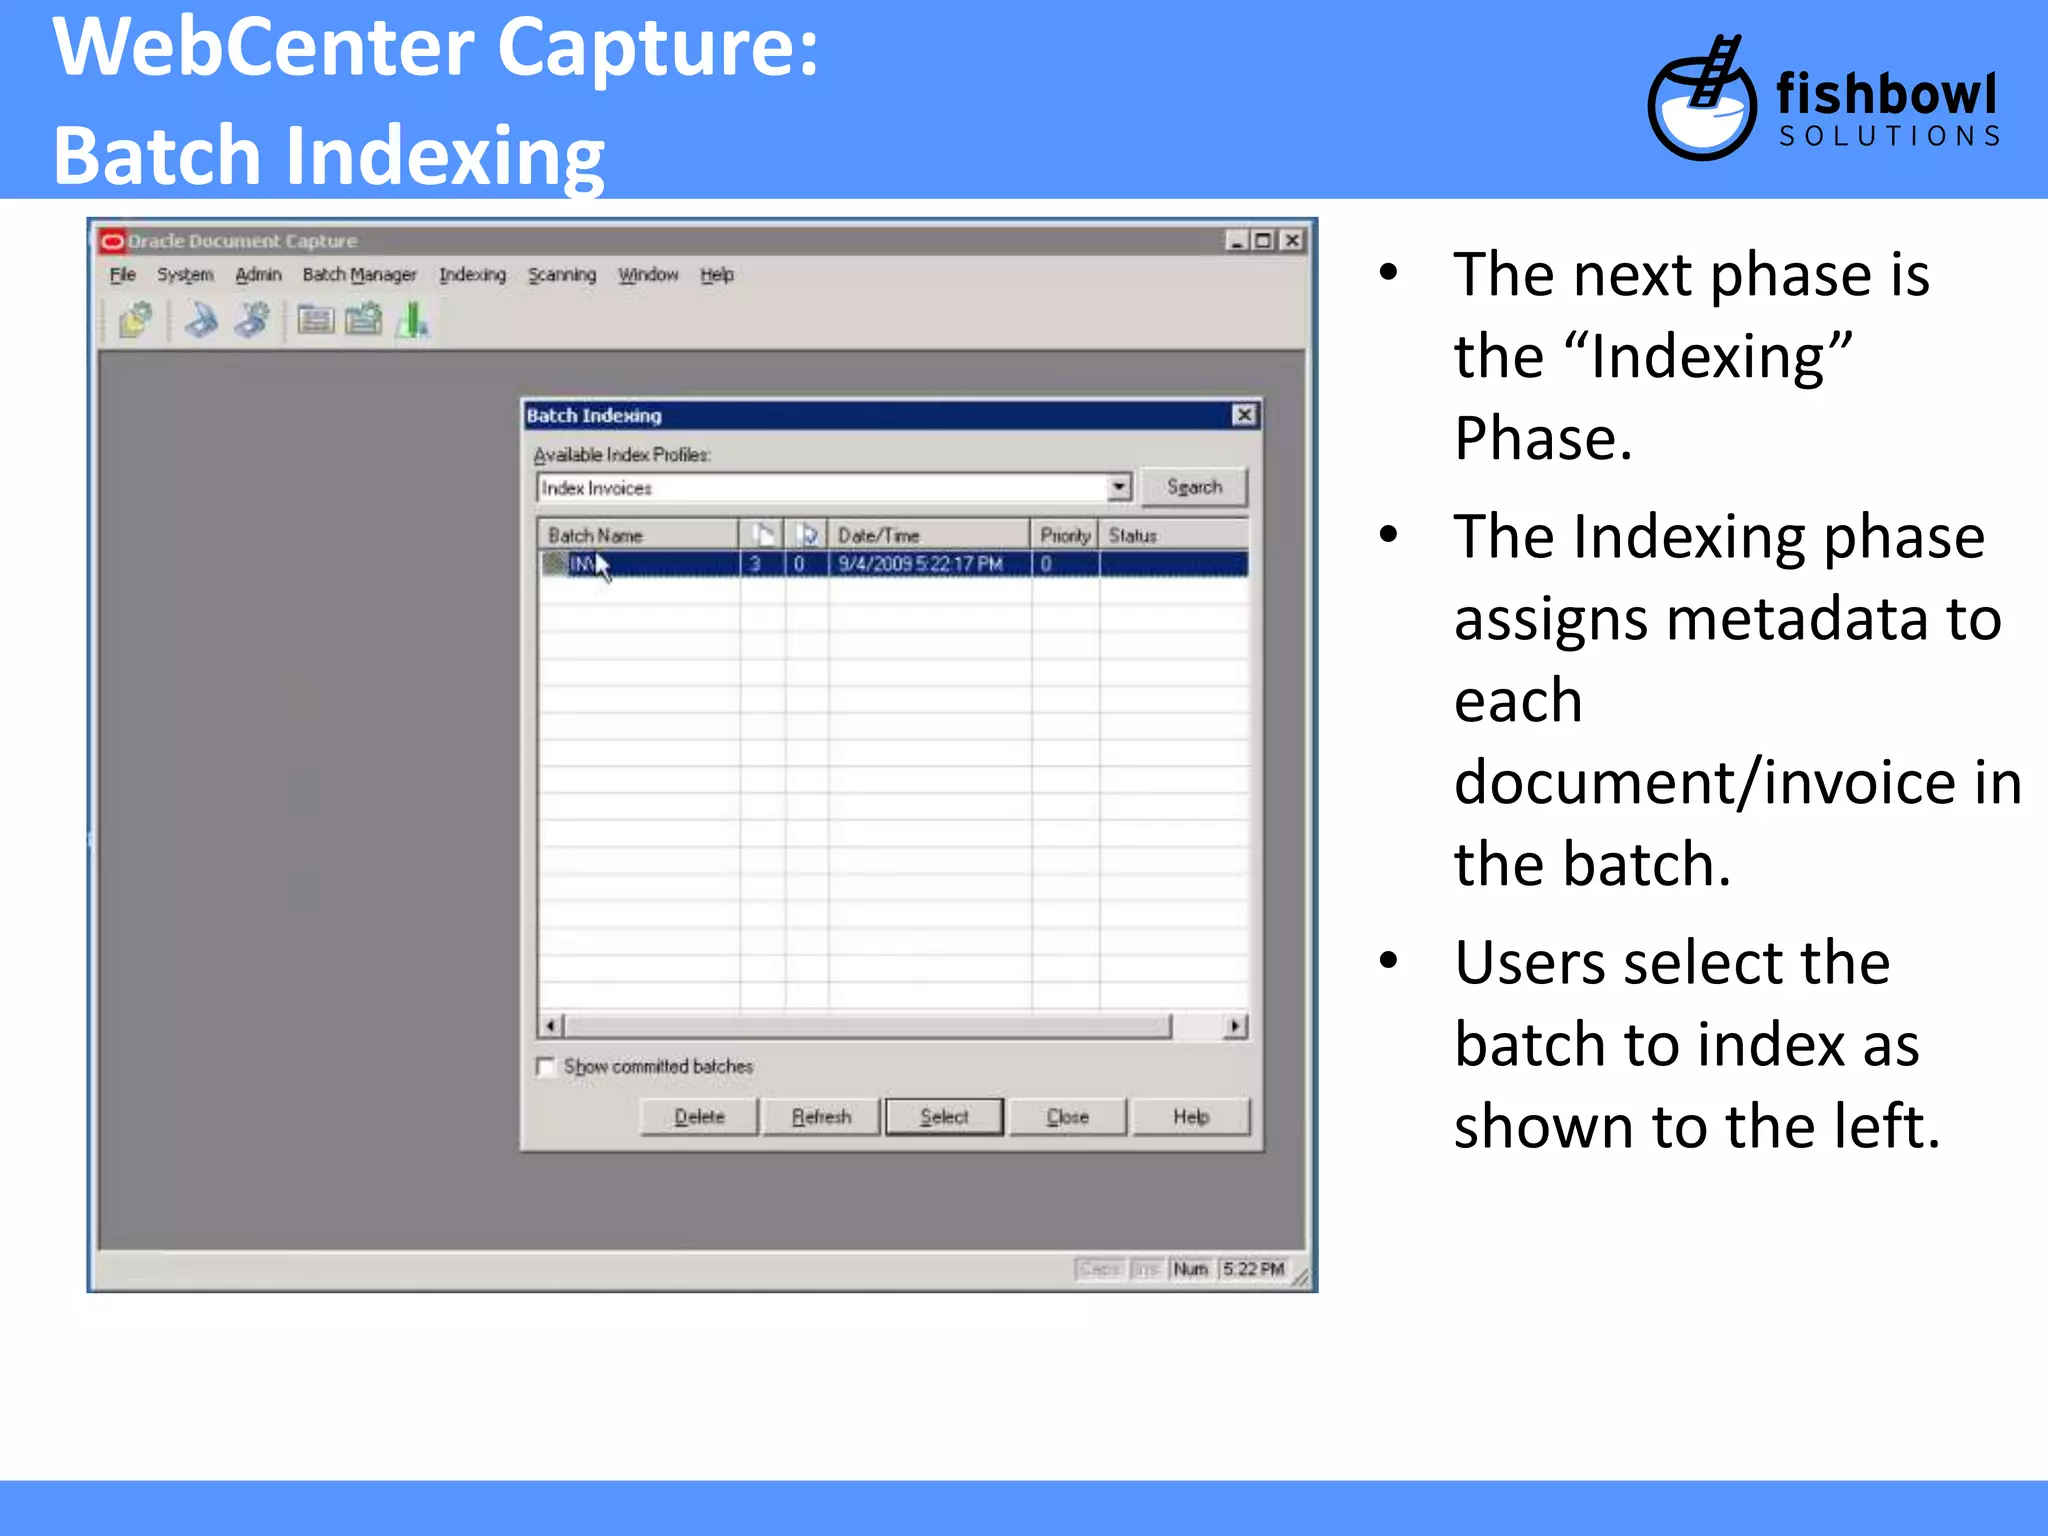Image resolution: width=2048 pixels, height=1536 pixels.
Task: Sort by Batch Name column header
Action: coord(638,534)
